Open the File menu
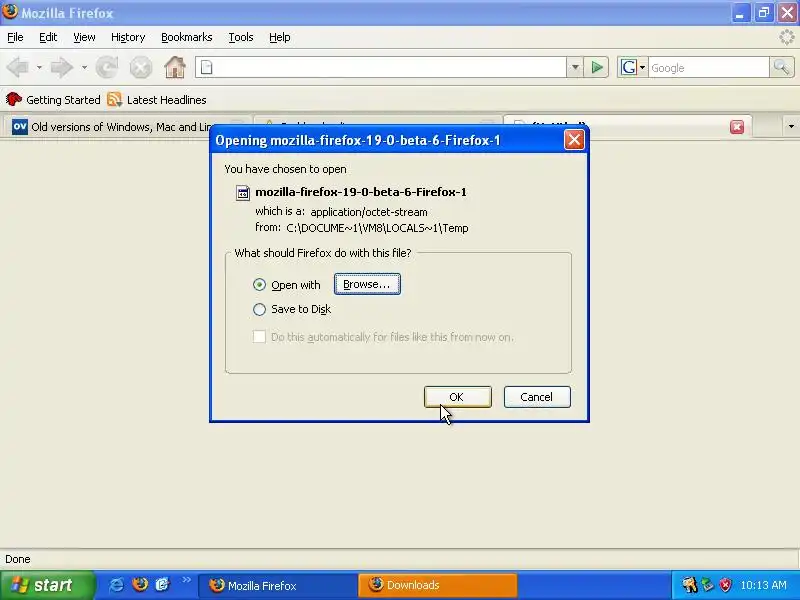Viewport: 800px width, 600px height. point(15,37)
